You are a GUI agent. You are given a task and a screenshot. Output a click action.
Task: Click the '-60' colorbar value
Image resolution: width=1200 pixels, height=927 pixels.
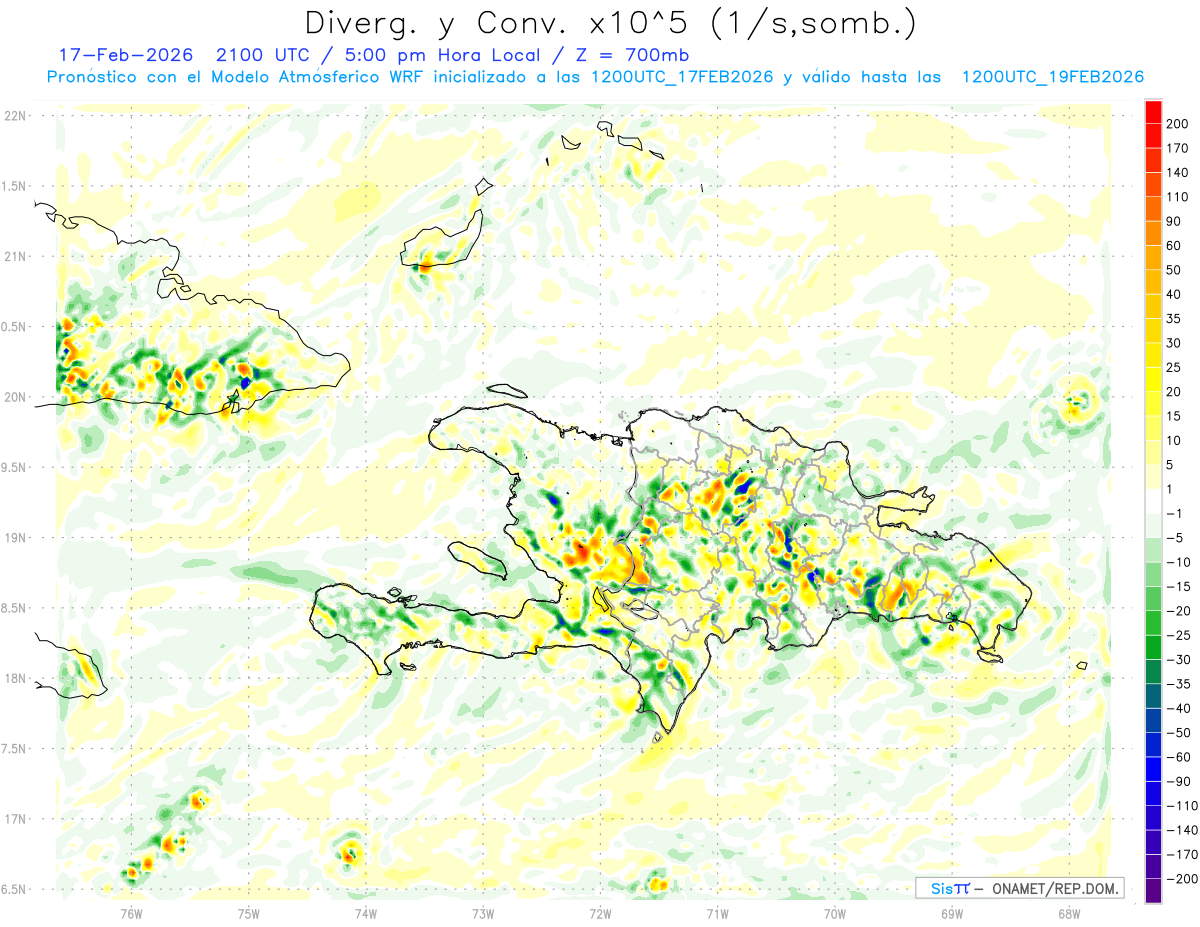[1177, 757]
